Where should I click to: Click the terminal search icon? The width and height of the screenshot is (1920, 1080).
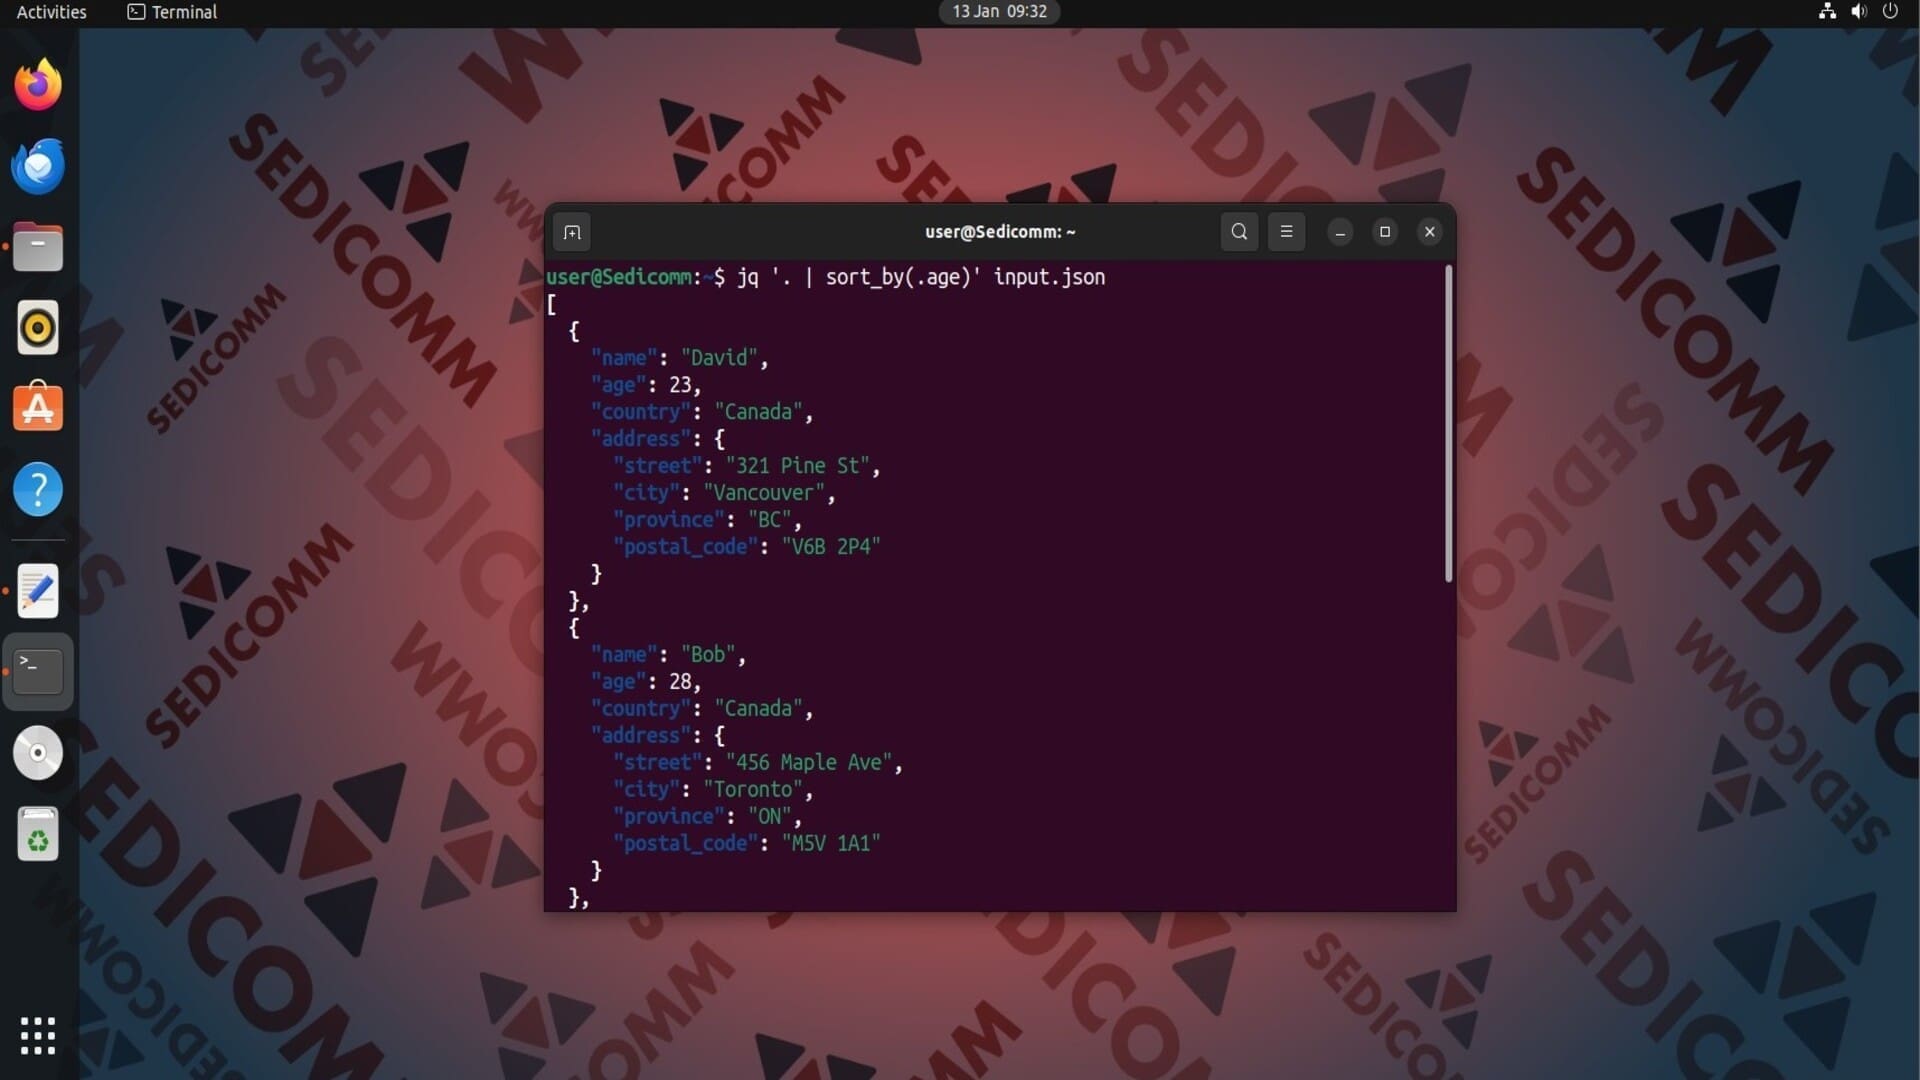1239,232
